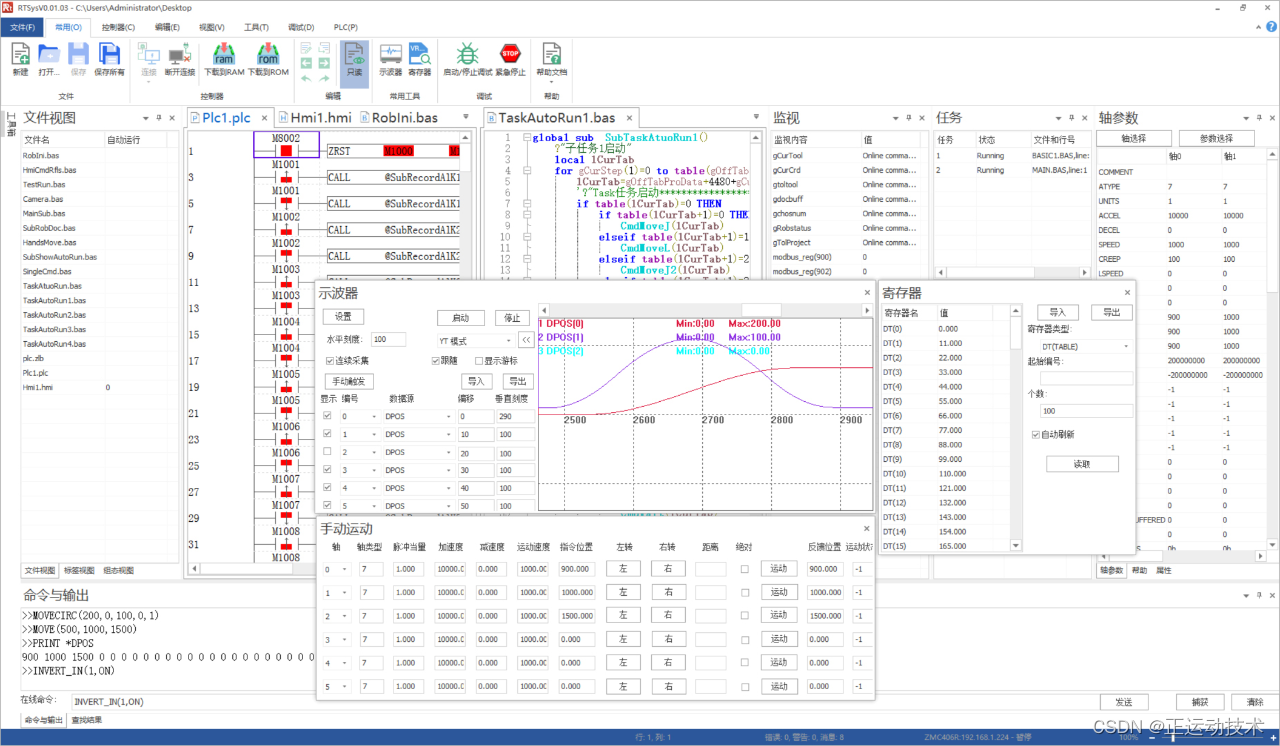Open the Controller (控制器) ribbon tab
1280x746 pixels.
click(118, 27)
